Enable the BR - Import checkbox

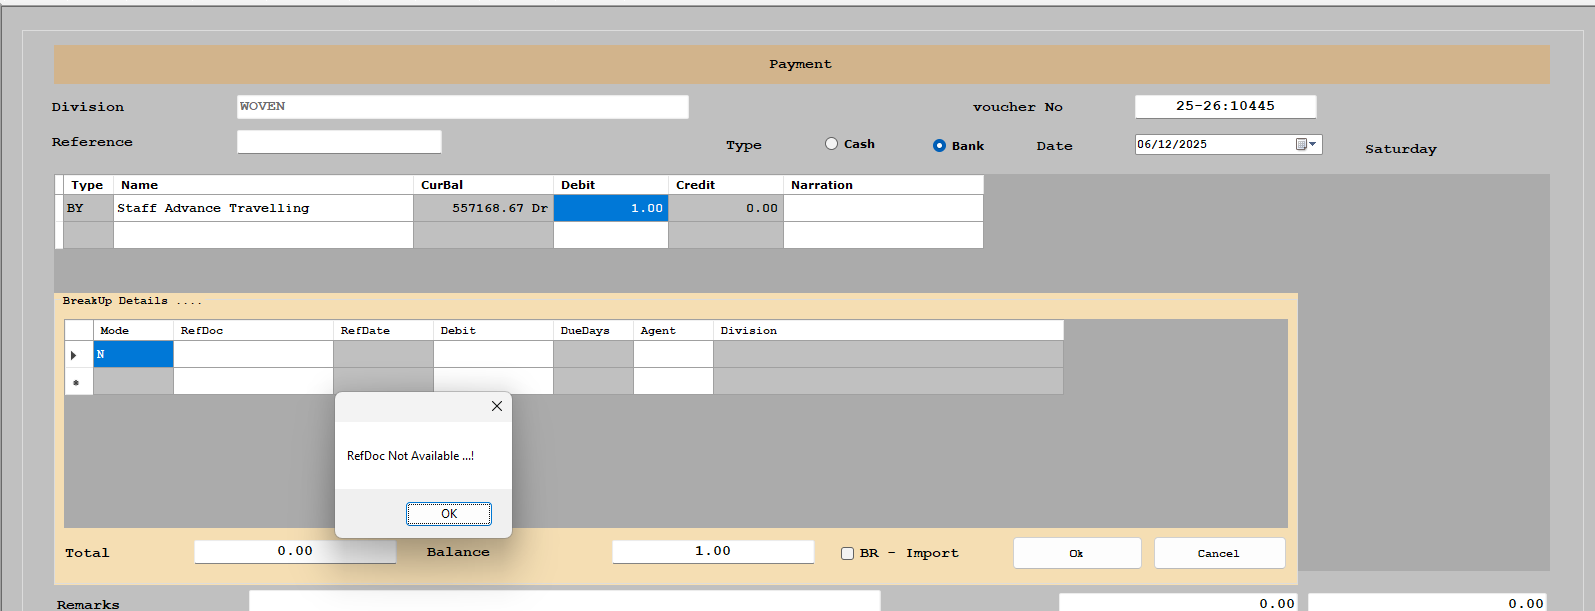[847, 553]
